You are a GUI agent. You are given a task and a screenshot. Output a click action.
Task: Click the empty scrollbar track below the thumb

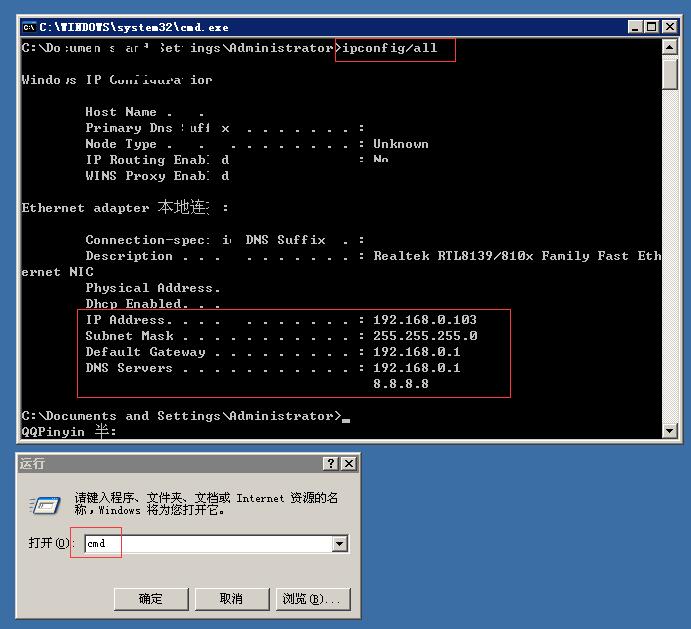click(669, 256)
